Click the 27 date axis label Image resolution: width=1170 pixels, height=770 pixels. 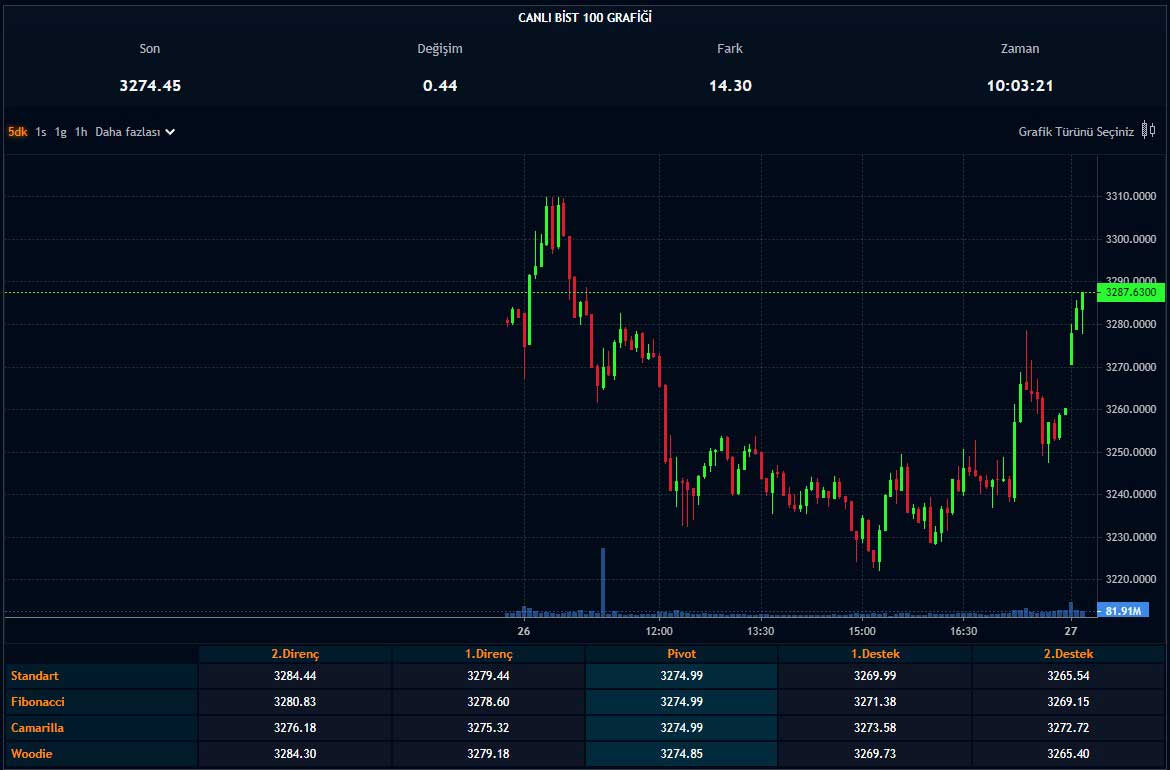(1071, 631)
